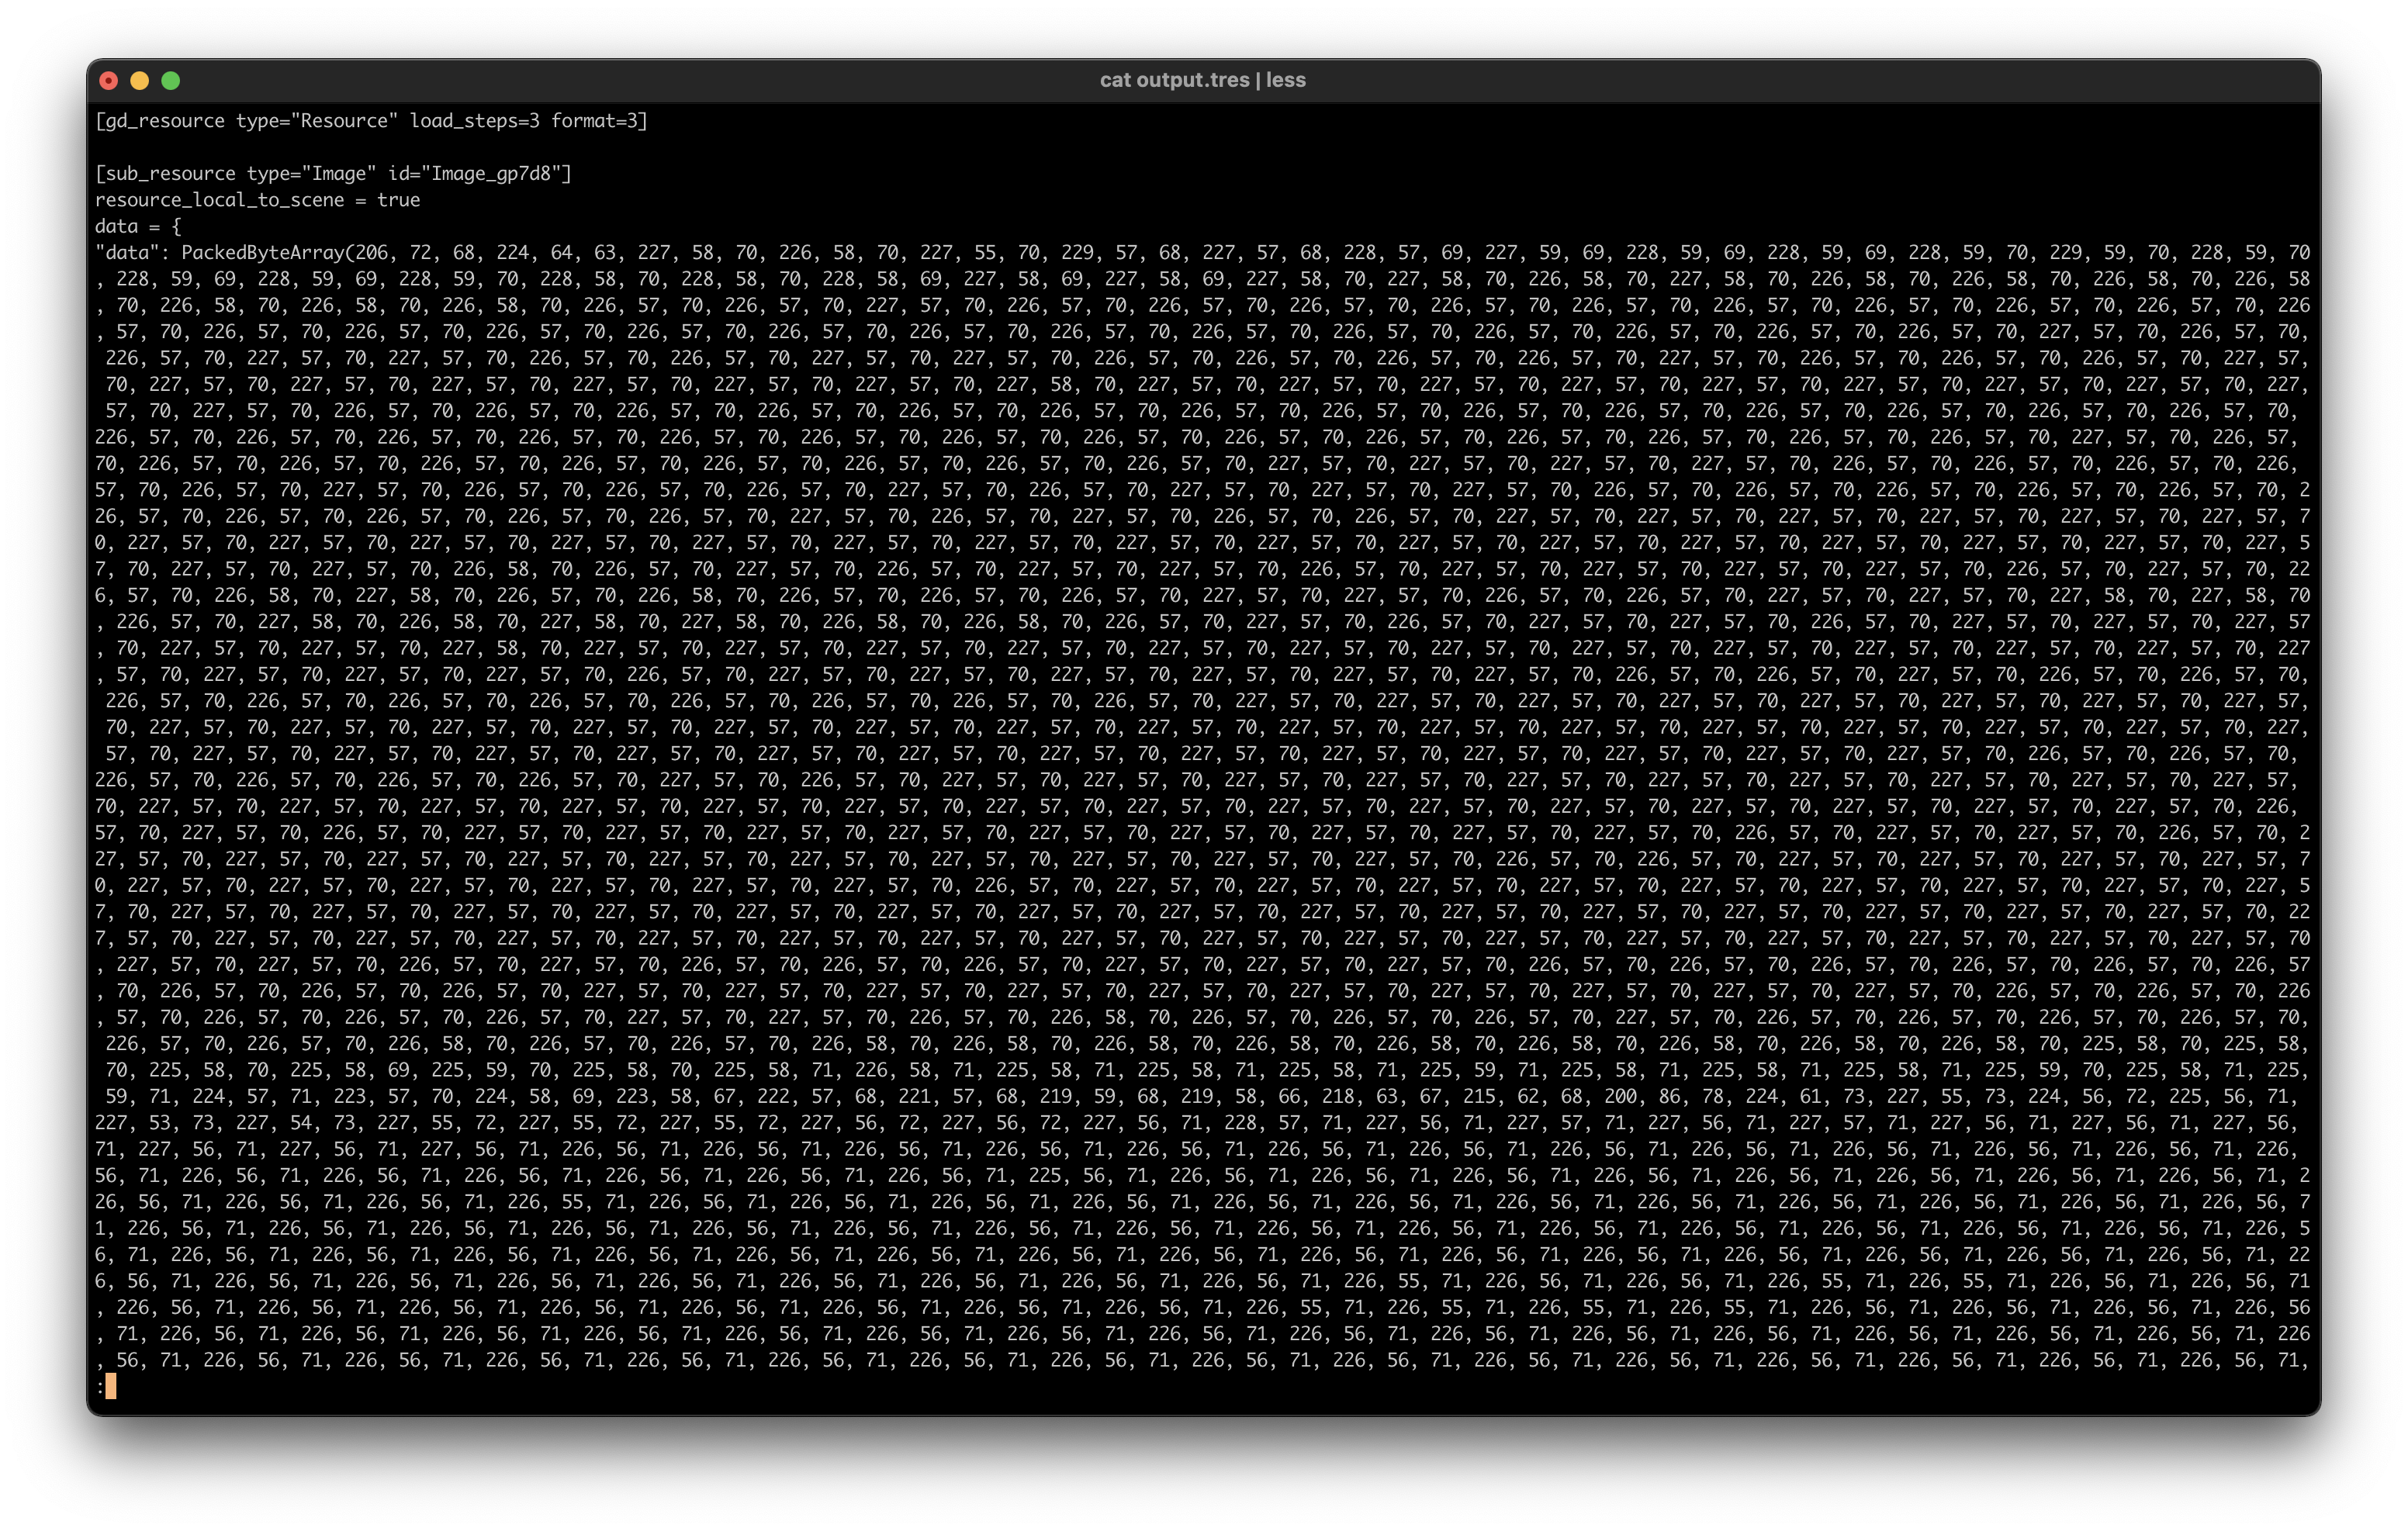Click the 'PackedByteArray(' text
2408x1531 pixels.
click(x=268, y=253)
